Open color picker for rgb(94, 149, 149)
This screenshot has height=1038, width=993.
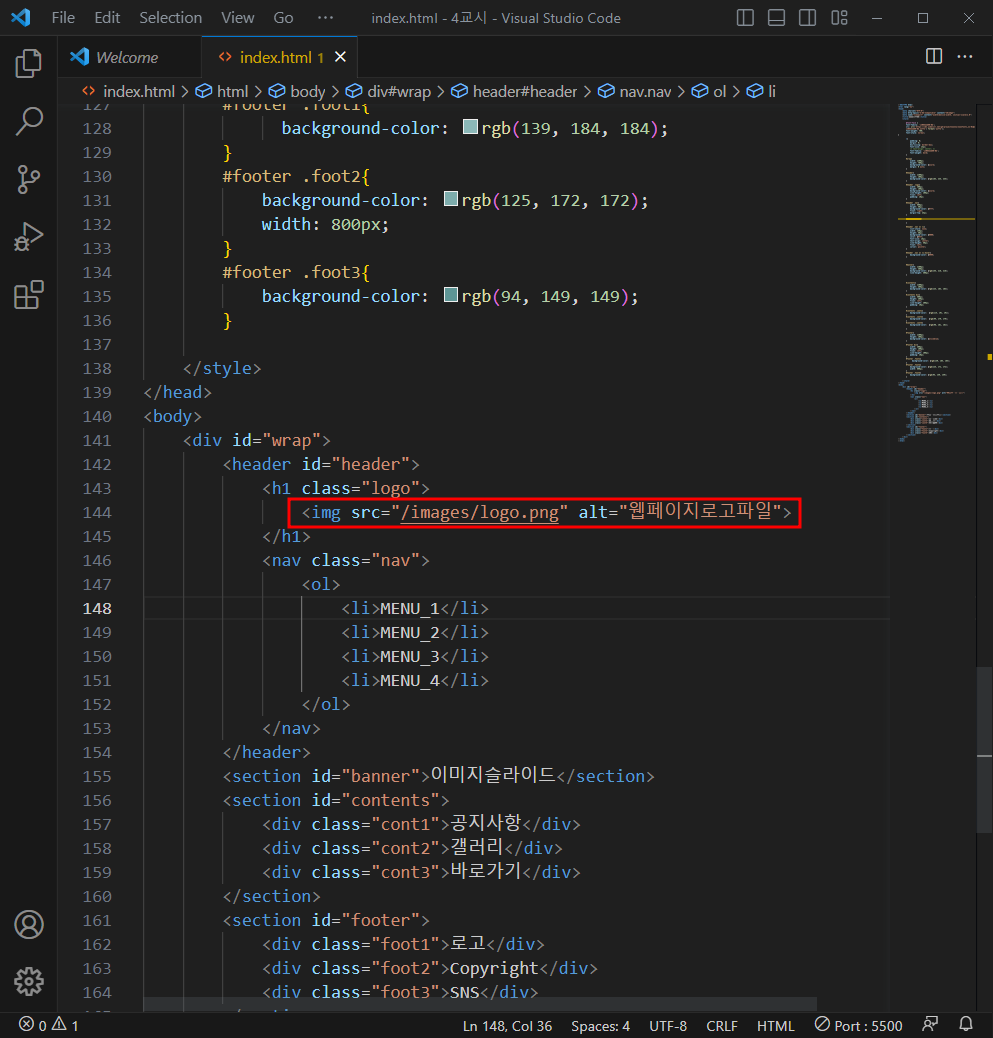tap(450, 295)
